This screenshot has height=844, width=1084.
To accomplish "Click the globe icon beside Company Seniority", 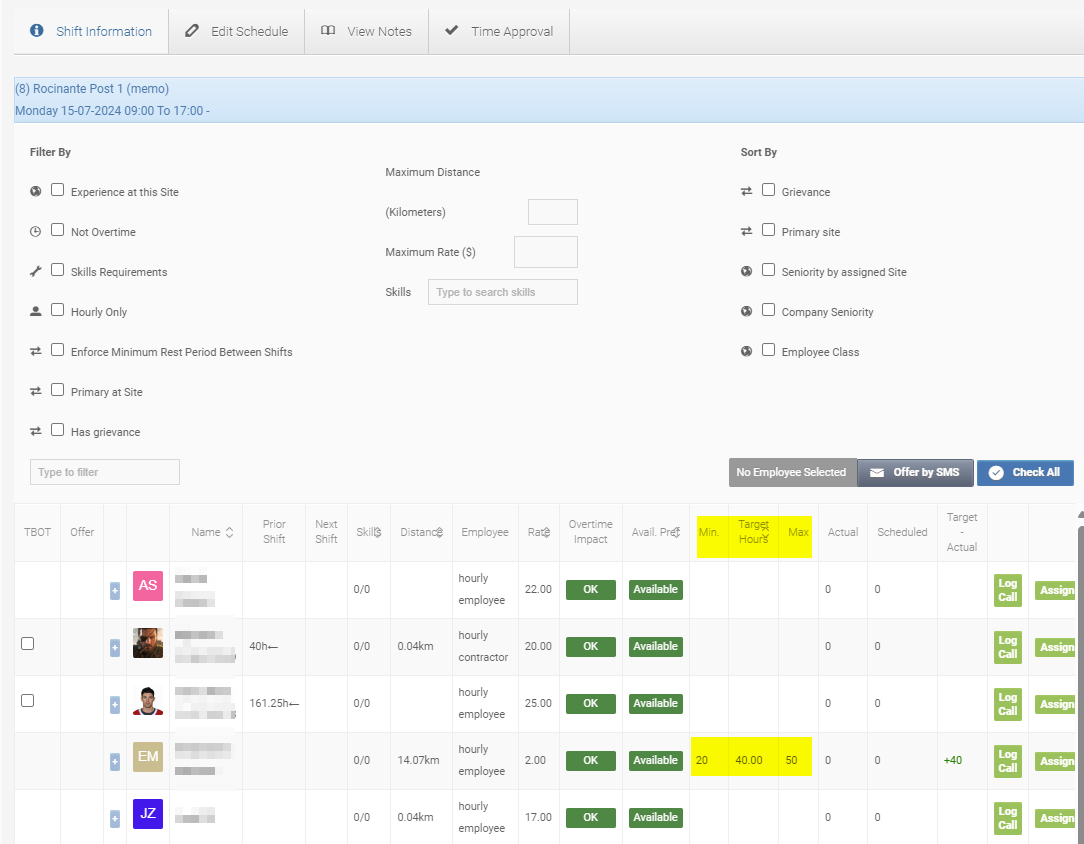I will [746, 309].
